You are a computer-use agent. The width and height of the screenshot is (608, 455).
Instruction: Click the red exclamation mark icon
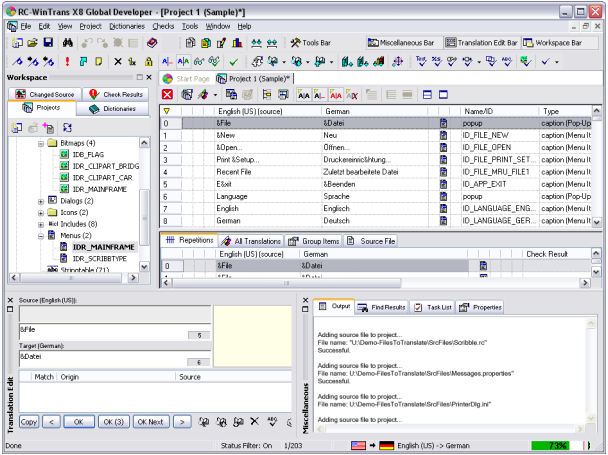tap(67, 61)
